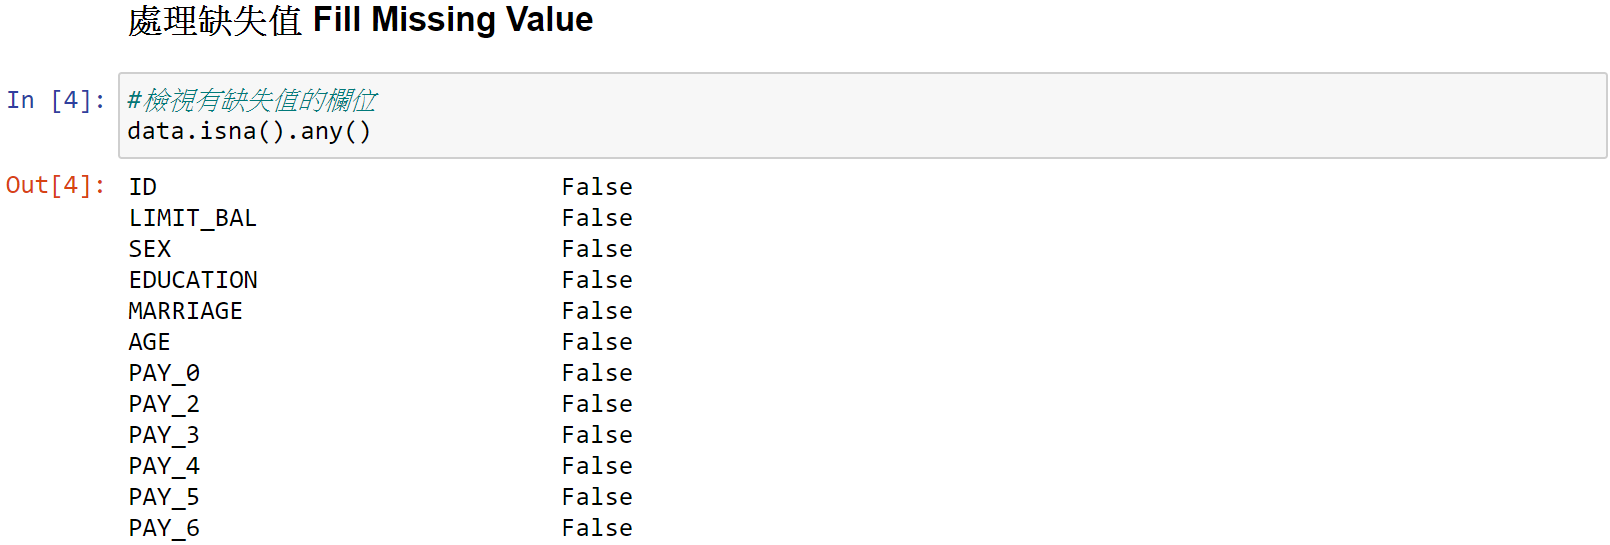The height and width of the screenshot is (545, 1610).
Task: Select the PAY_5 output label
Action: point(164,497)
